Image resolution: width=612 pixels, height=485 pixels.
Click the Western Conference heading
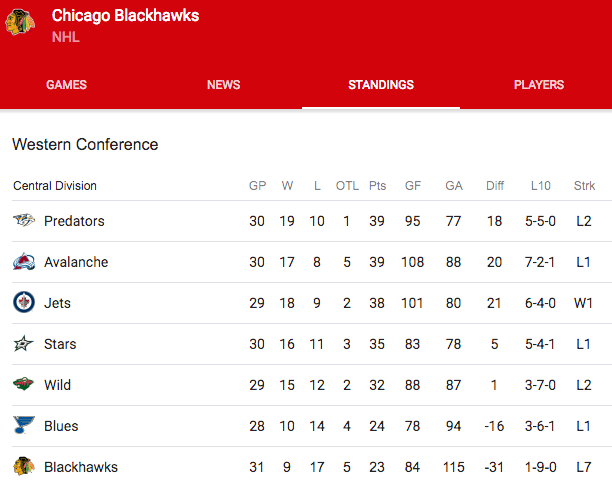[85, 145]
